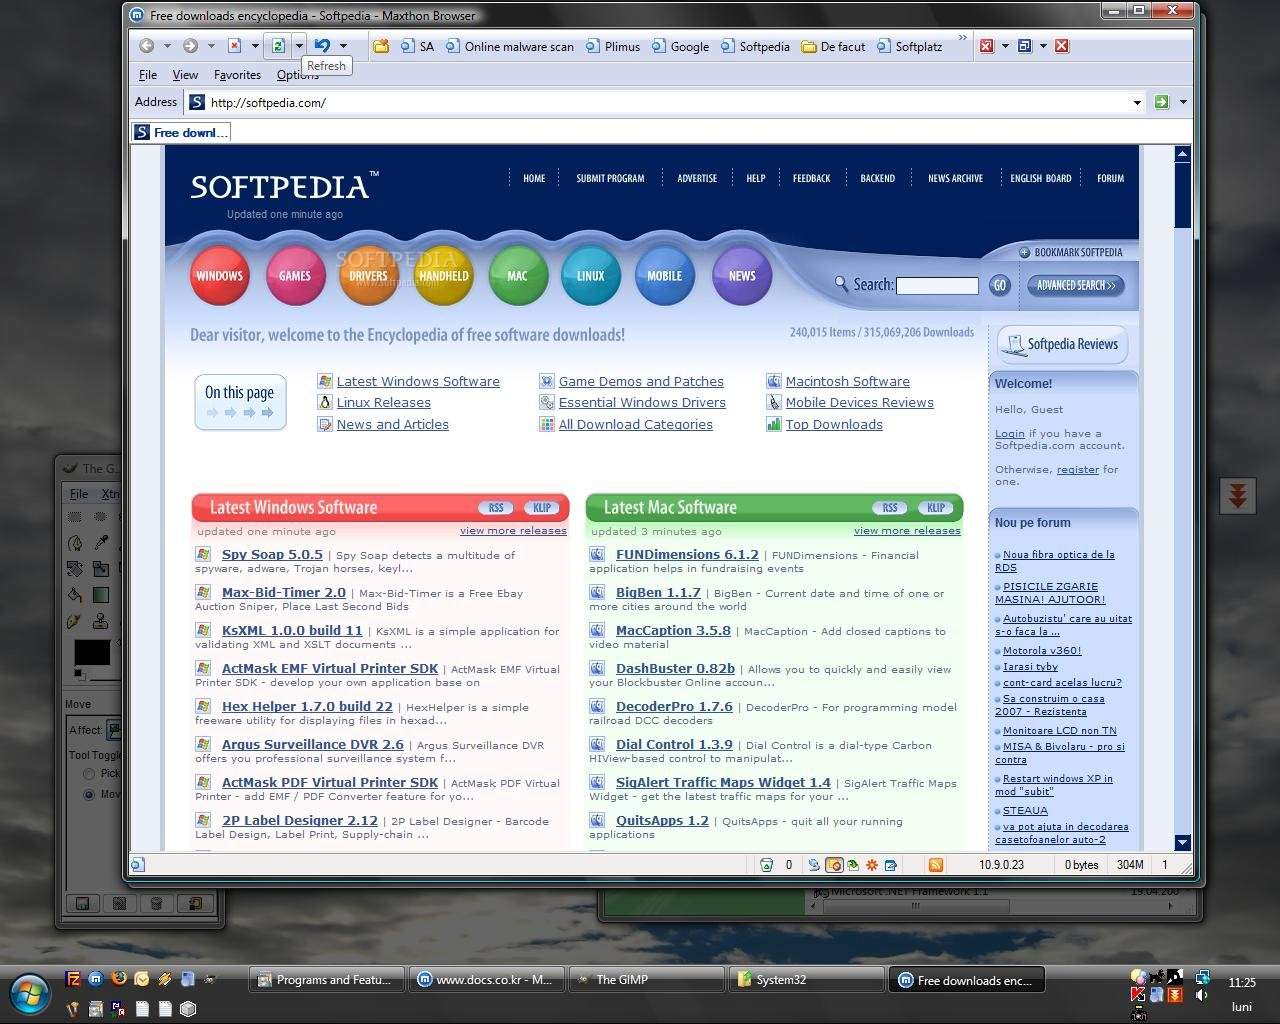
Task: Stop loading with the Stop button
Action: [x=234, y=46]
